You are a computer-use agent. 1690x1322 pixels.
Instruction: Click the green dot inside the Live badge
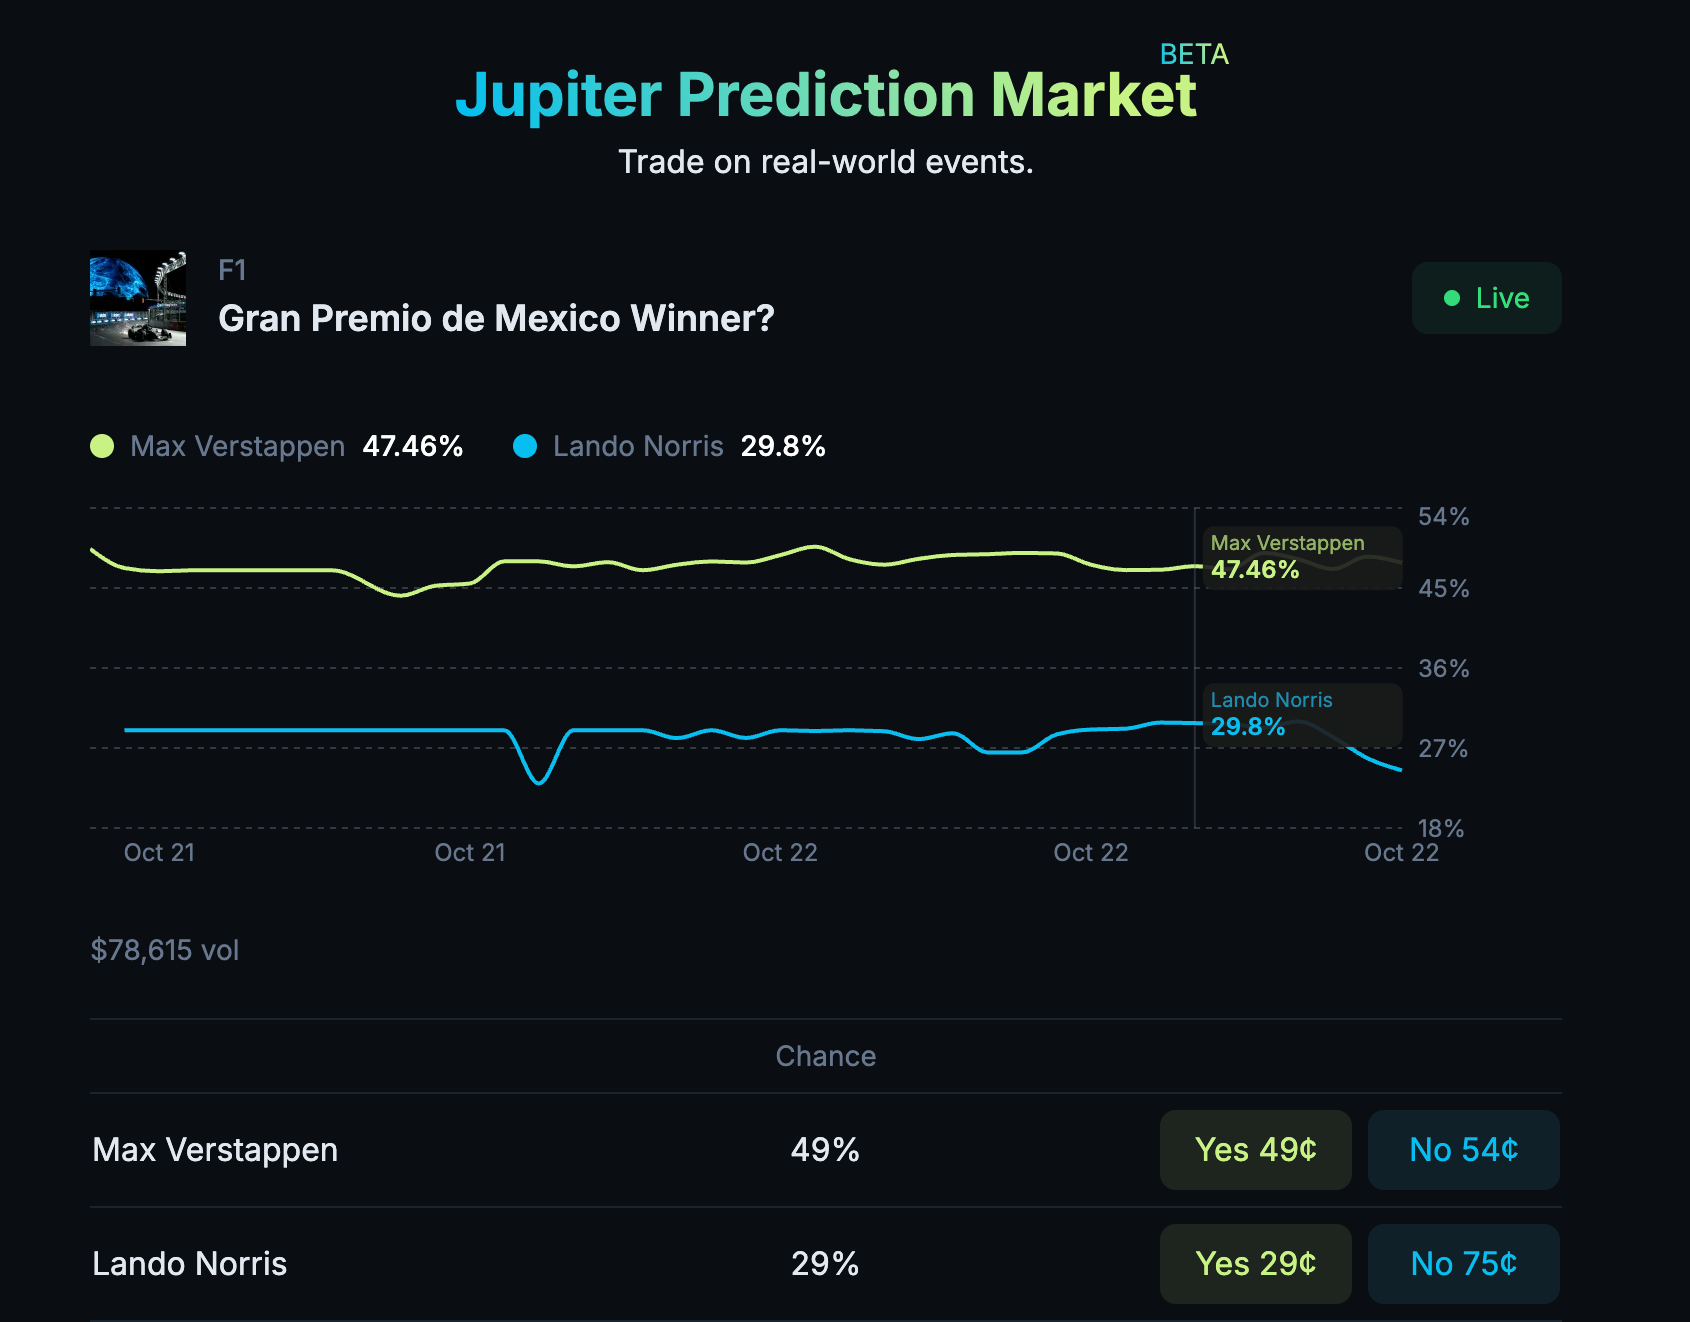(1450, 297)
